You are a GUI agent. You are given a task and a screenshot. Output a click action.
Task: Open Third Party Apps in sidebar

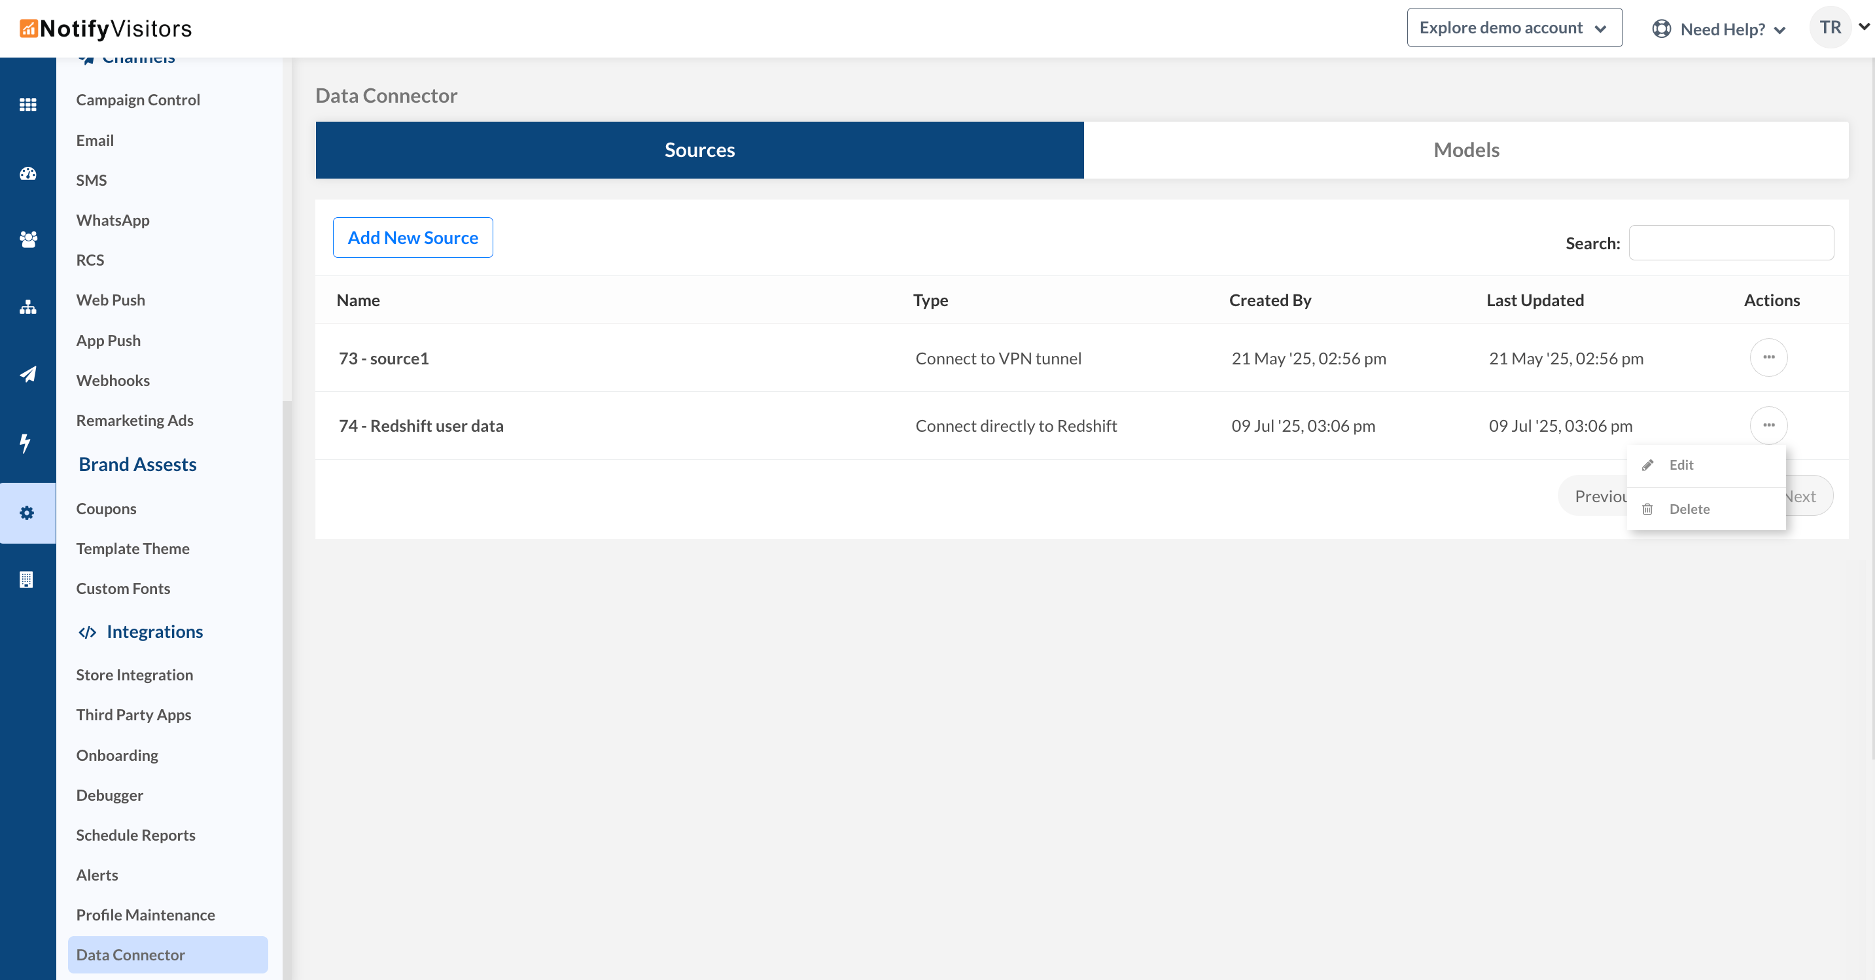pos(134,715)
